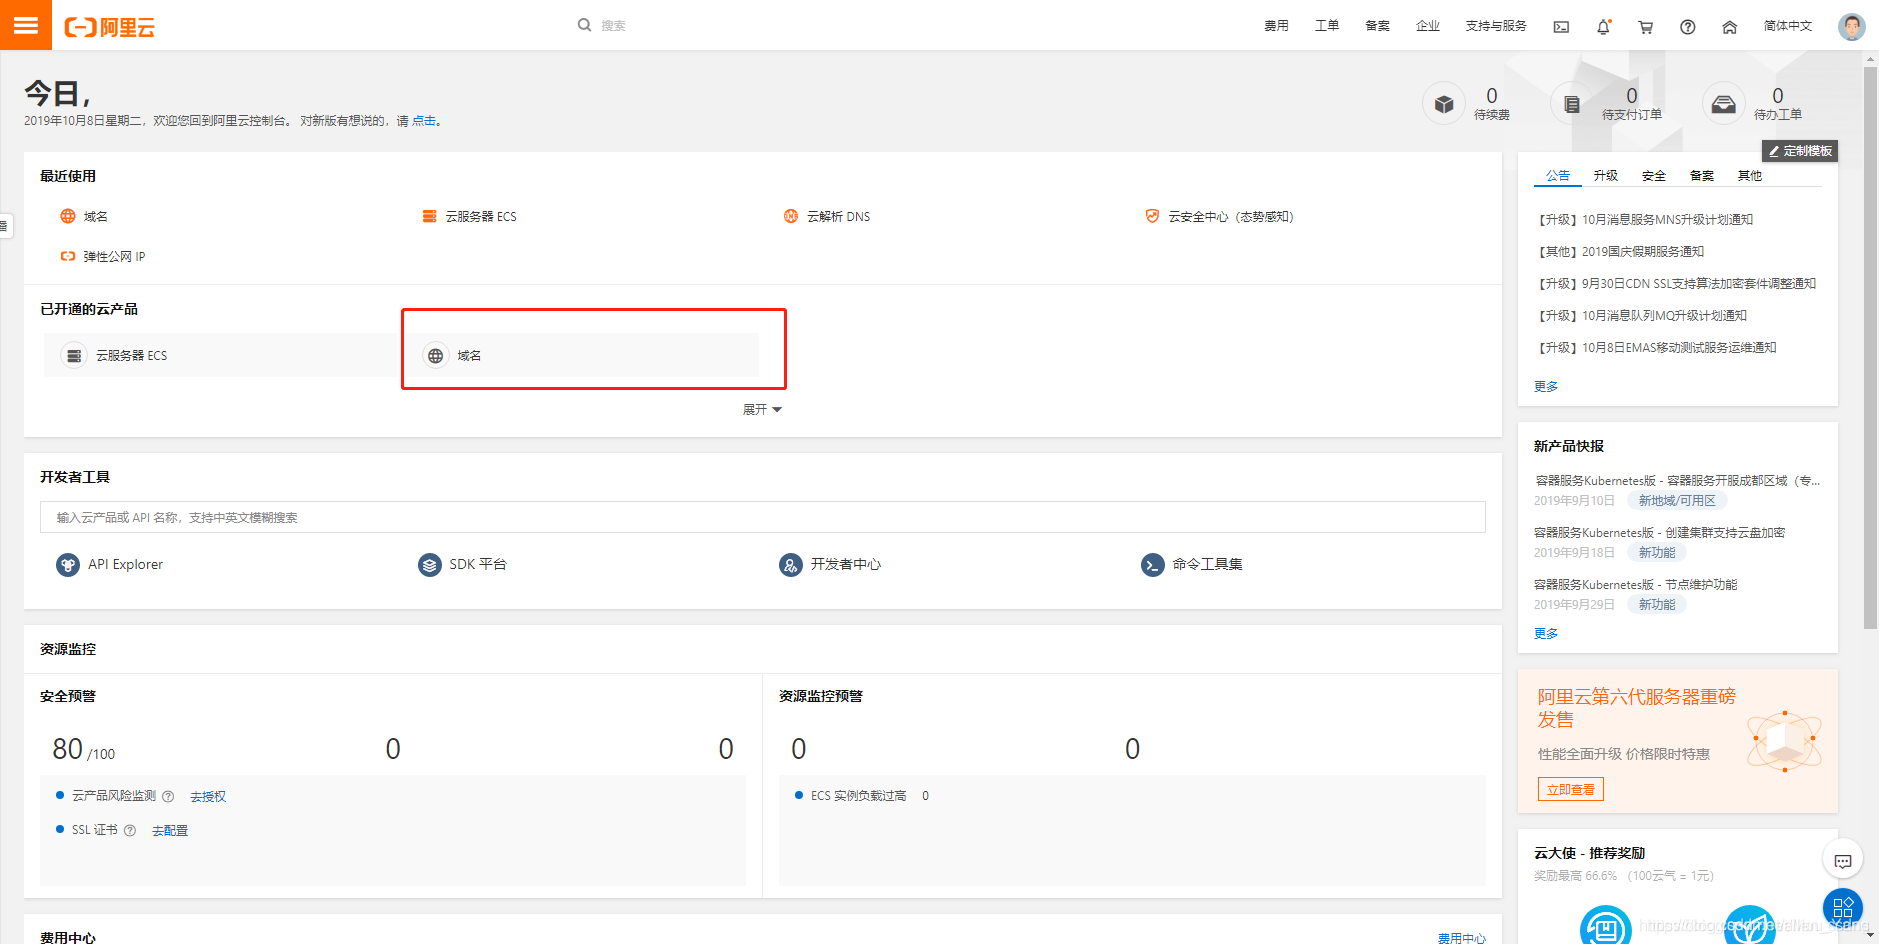This screenshot has height=944, width=1879.
Task: Click the API Explorer icon
Action: click(68, 565)
